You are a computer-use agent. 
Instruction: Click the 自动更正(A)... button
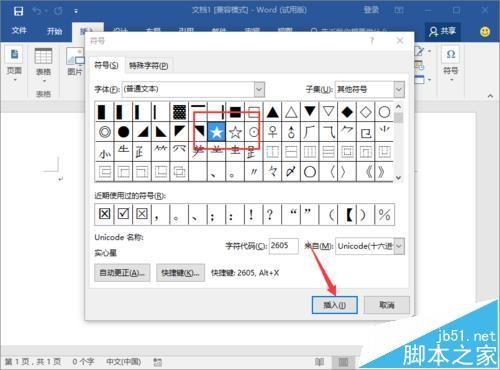click(x=122, y=273)
